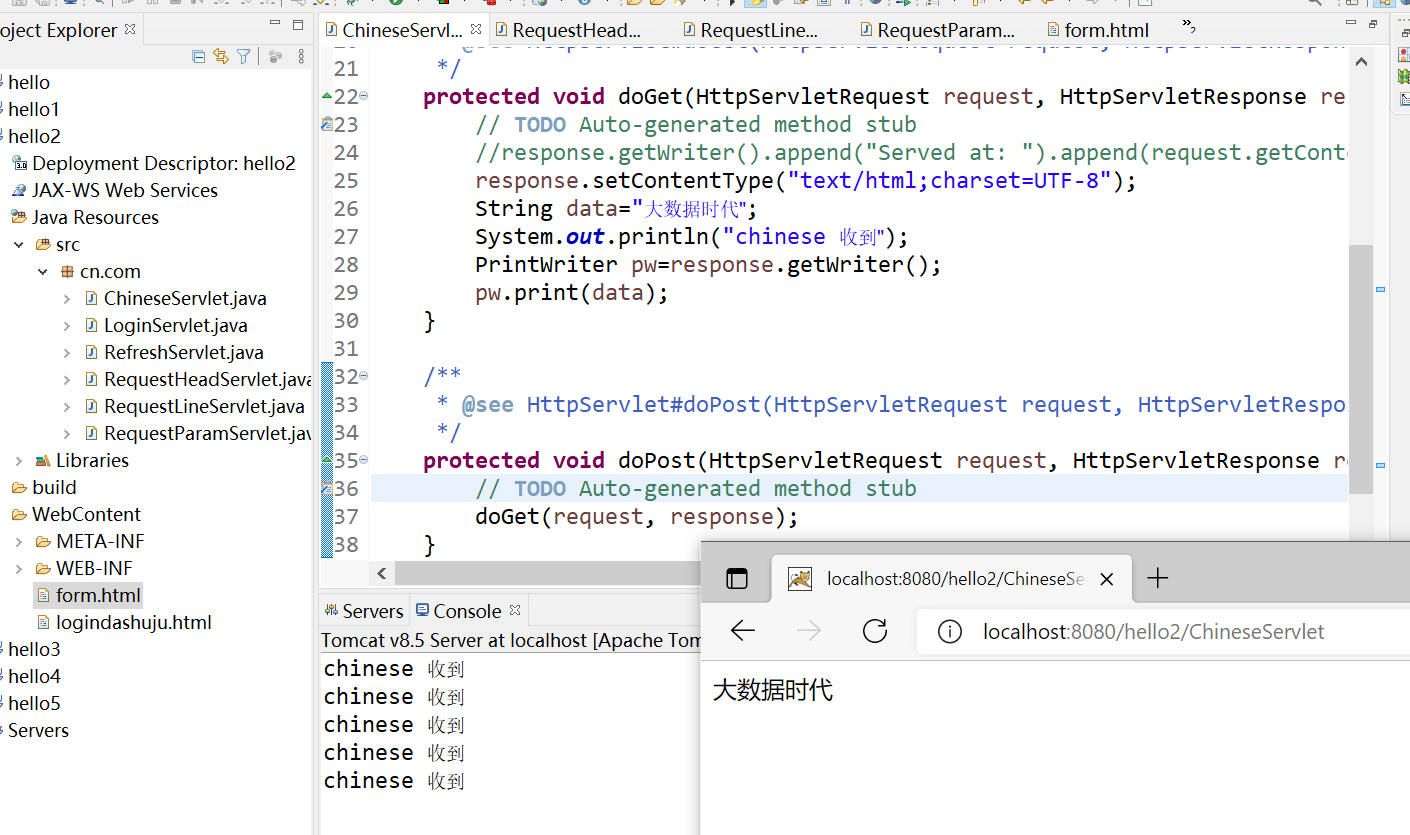
Task: Click override marker on line 22
Action: point(327,97)
